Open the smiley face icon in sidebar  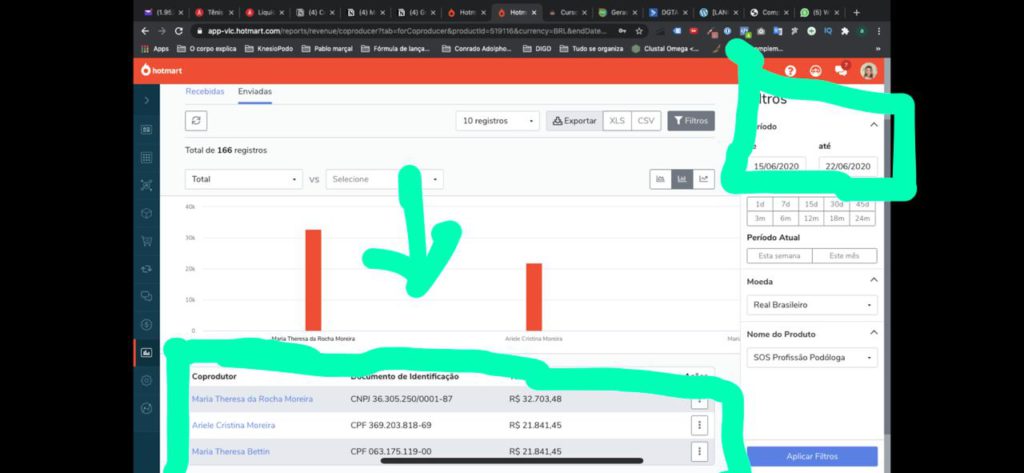click(x=146, y=408)
